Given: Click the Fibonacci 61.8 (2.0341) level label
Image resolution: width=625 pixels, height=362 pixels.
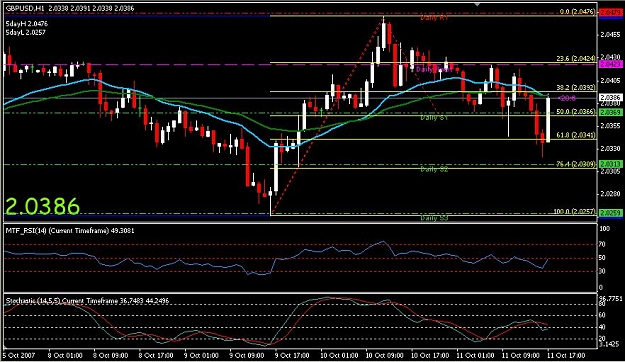Looking at the screenshot, I should [576, 135].
